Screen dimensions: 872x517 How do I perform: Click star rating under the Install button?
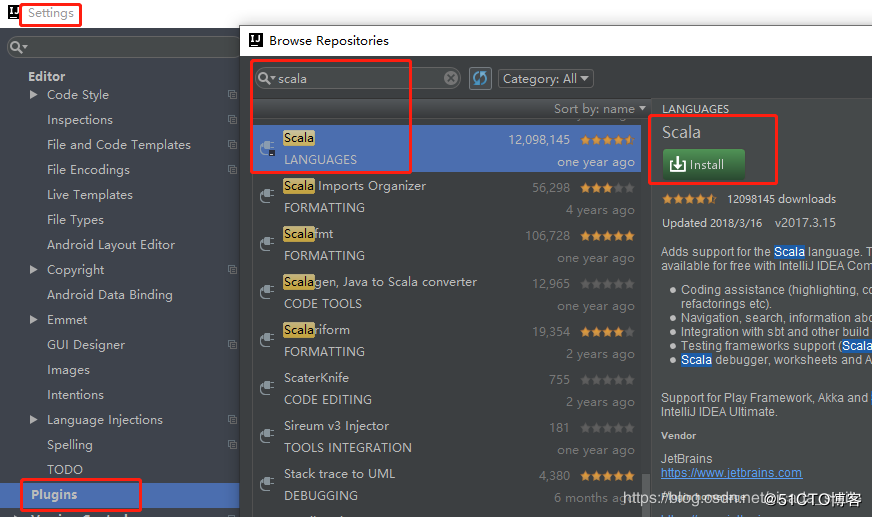(x=689, y=199)
